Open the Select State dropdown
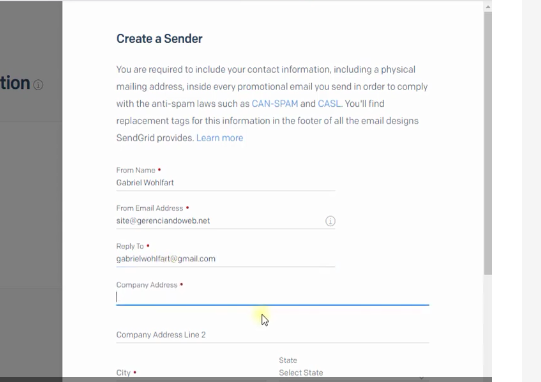The image size is (541, 382). [x=354, y=373]
